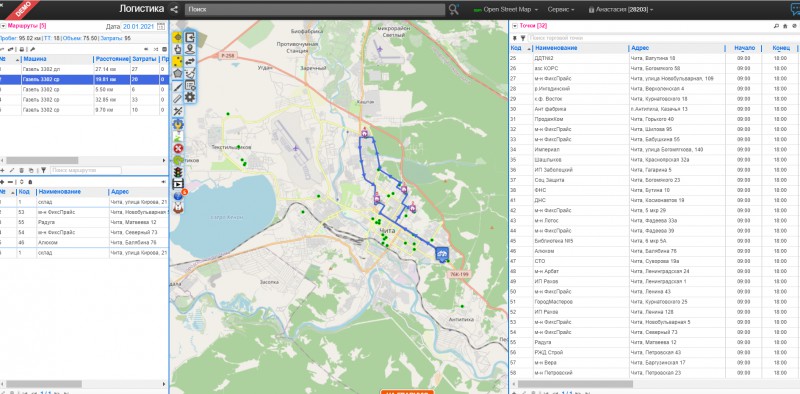
Task: Click the blue help globe with notification badge
Action: pos(179,195)
